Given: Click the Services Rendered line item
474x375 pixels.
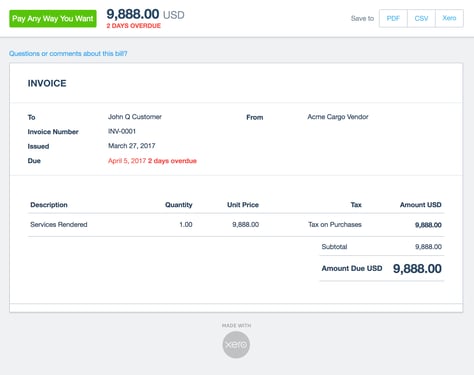Looking at the screenshot, I should point(59,224).
